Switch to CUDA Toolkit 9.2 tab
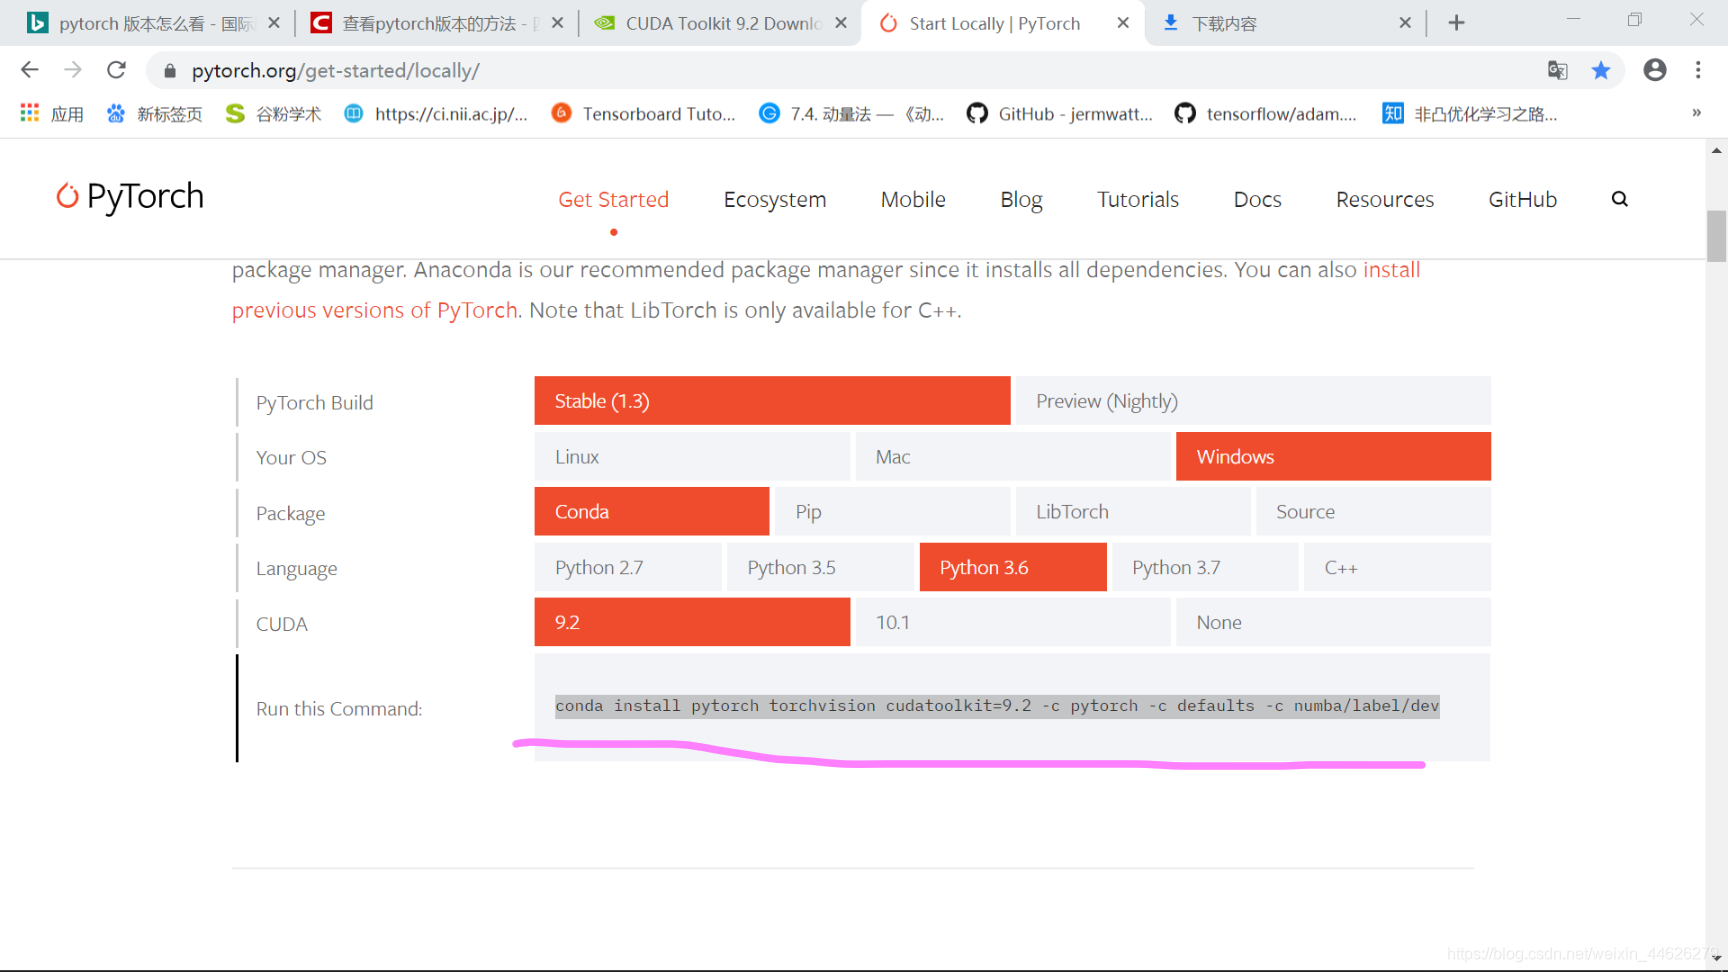Image resolution: width=1728 pixels, height=972 pixels. pyautogui.click(x=718, y=23)
